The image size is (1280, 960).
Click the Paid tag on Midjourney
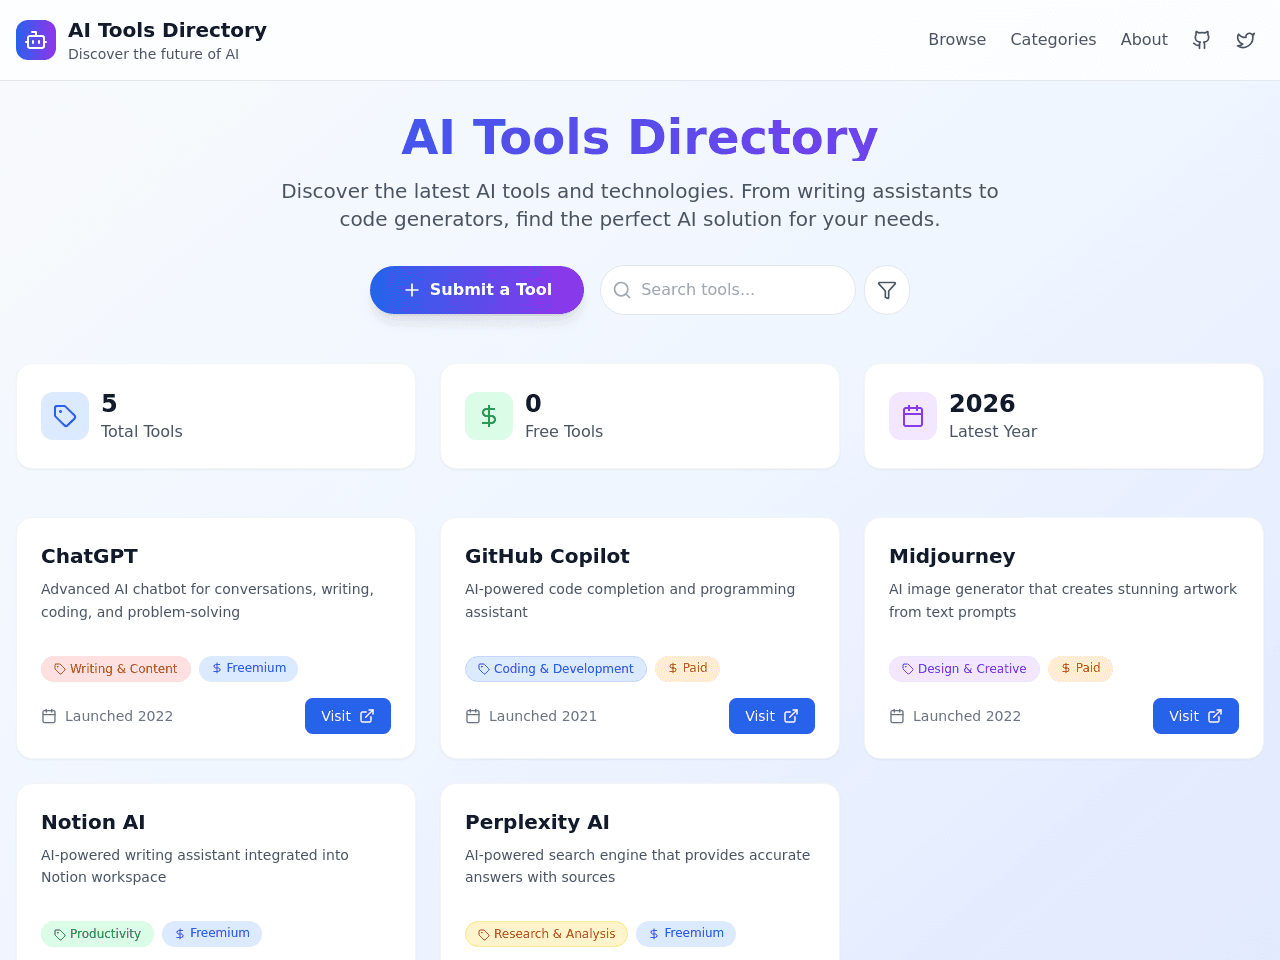(1081, 668)
